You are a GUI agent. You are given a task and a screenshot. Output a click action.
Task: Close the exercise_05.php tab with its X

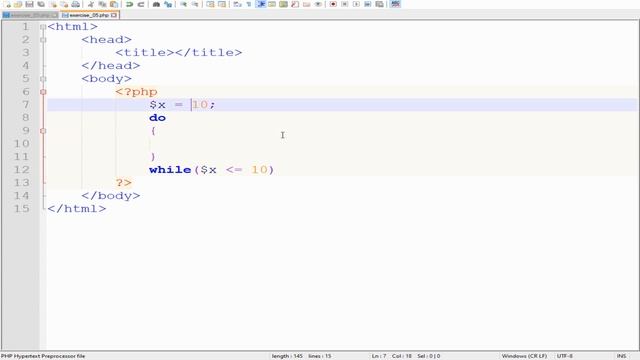(x=114, y=15)
